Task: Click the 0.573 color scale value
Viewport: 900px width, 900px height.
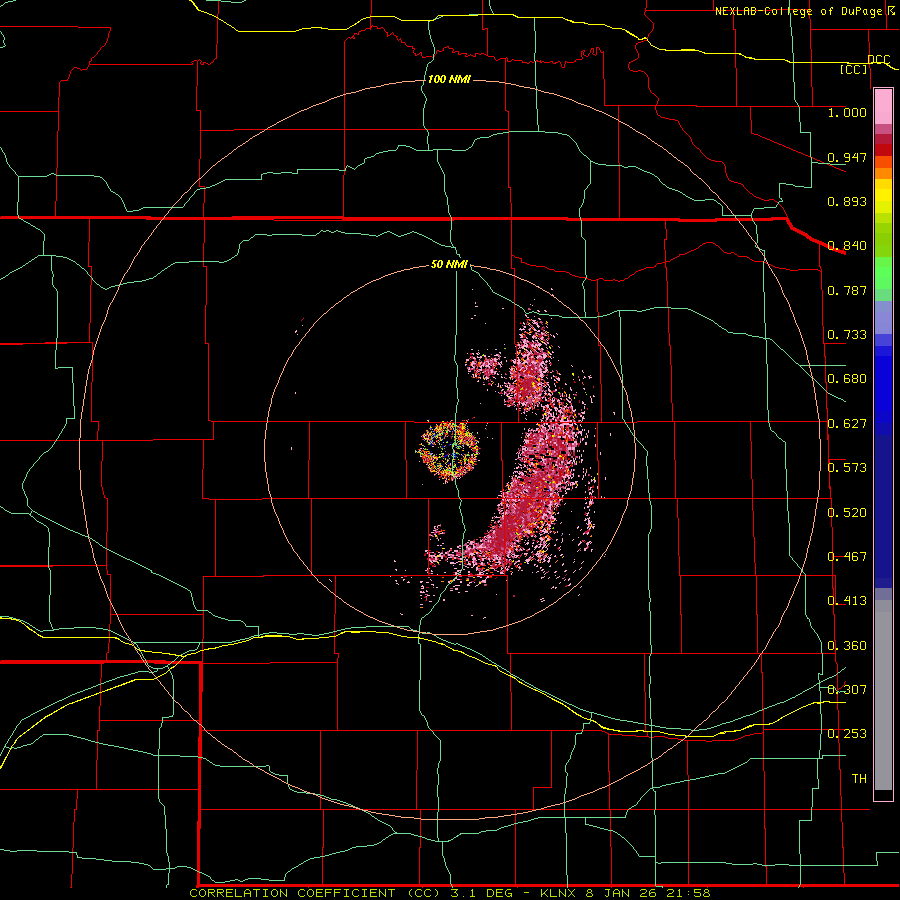Action: tap(847, 468)
